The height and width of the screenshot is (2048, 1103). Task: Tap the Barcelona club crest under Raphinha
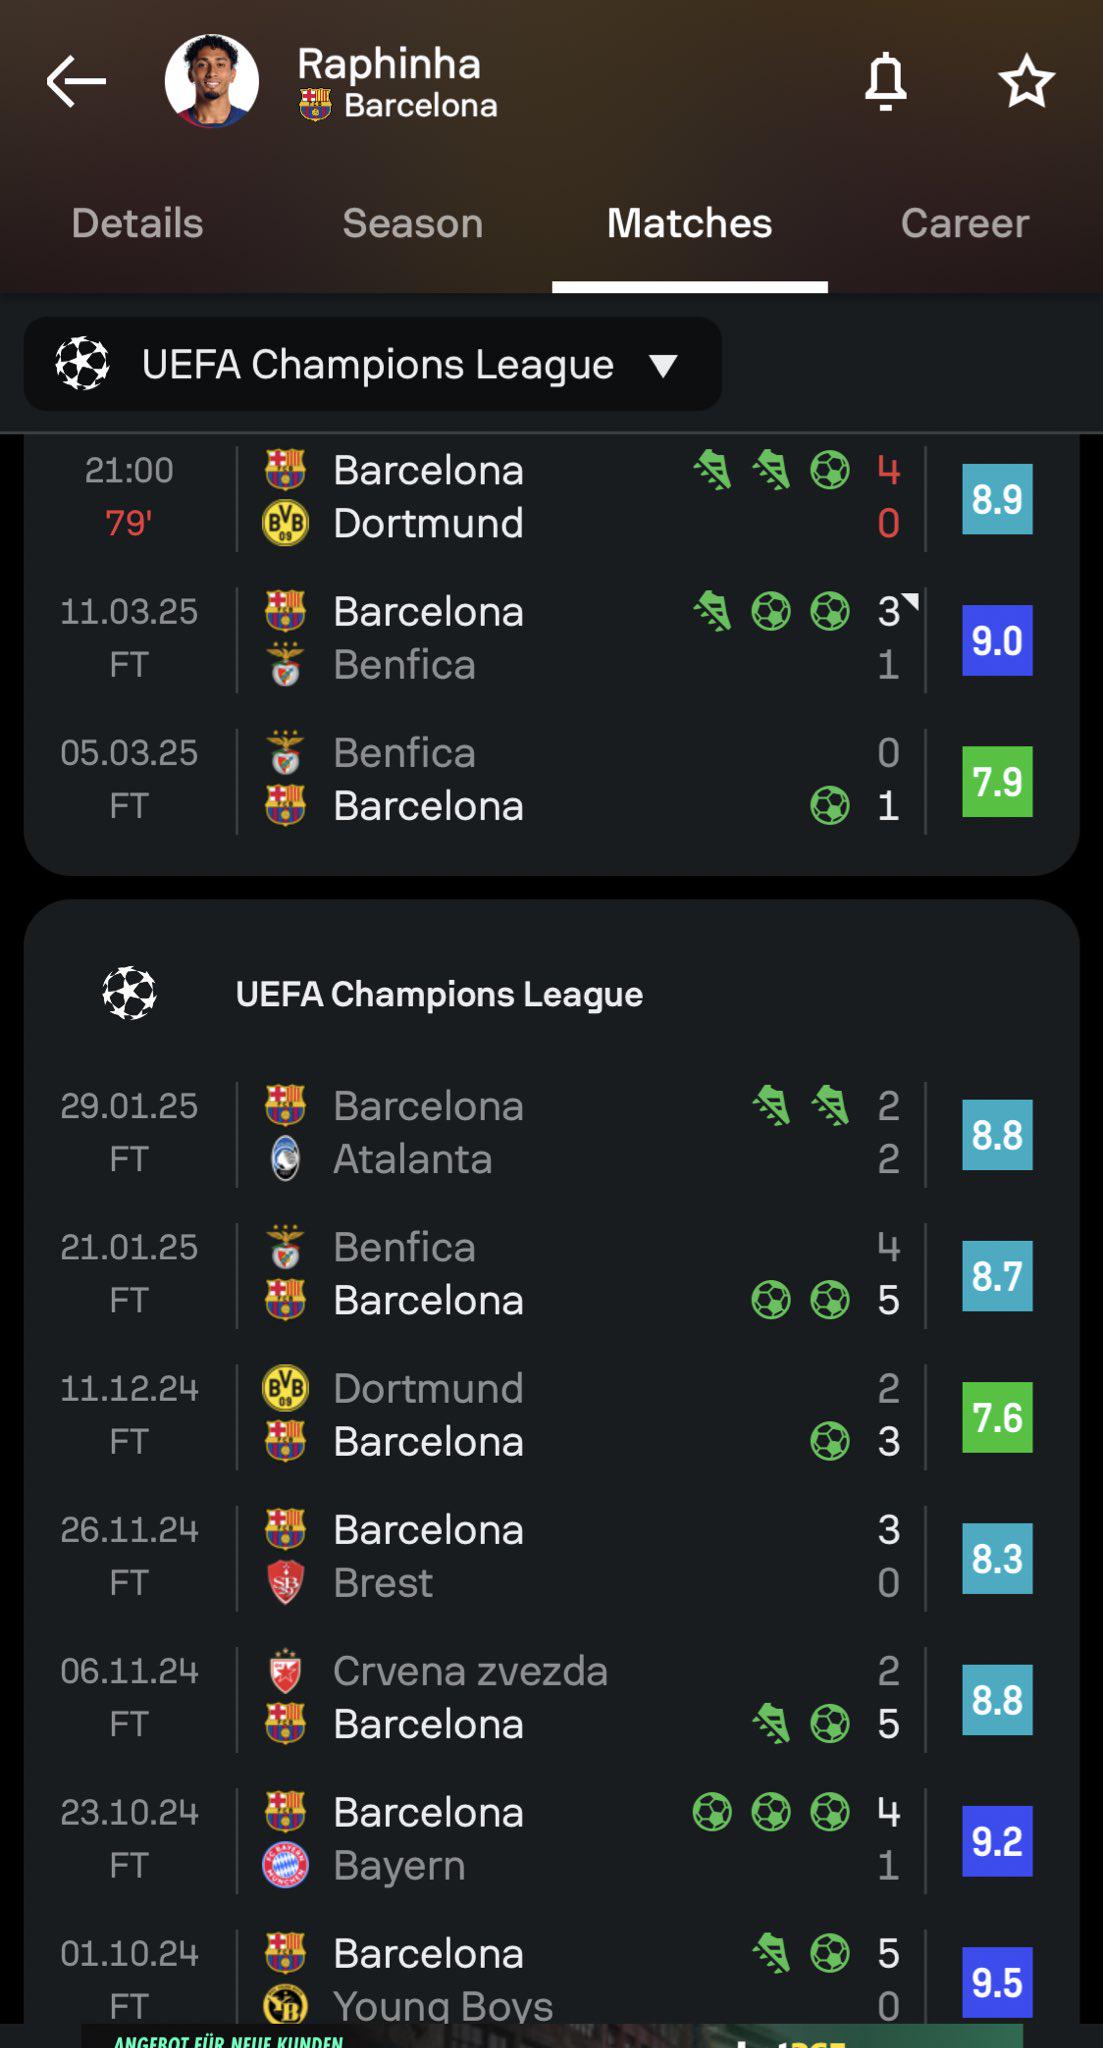click(315, 105)
